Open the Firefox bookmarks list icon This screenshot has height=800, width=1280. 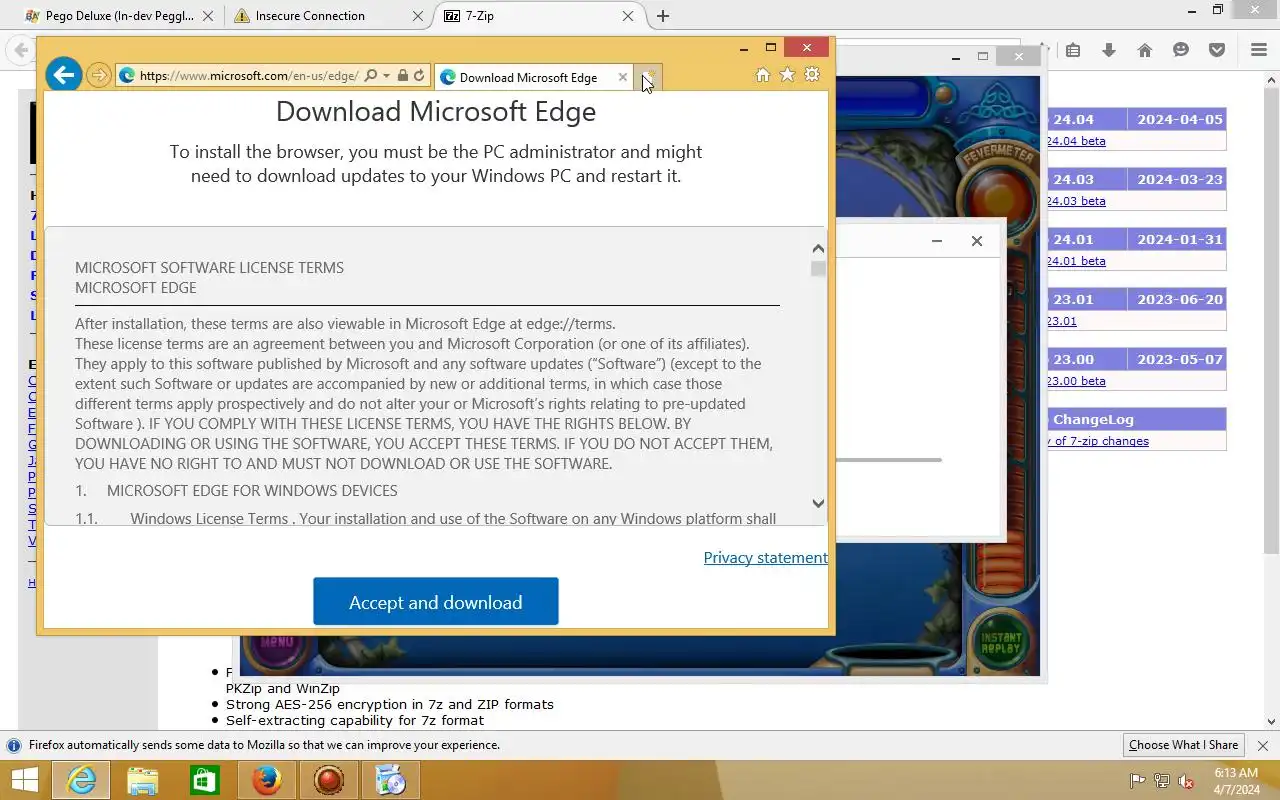(1073, 50)
